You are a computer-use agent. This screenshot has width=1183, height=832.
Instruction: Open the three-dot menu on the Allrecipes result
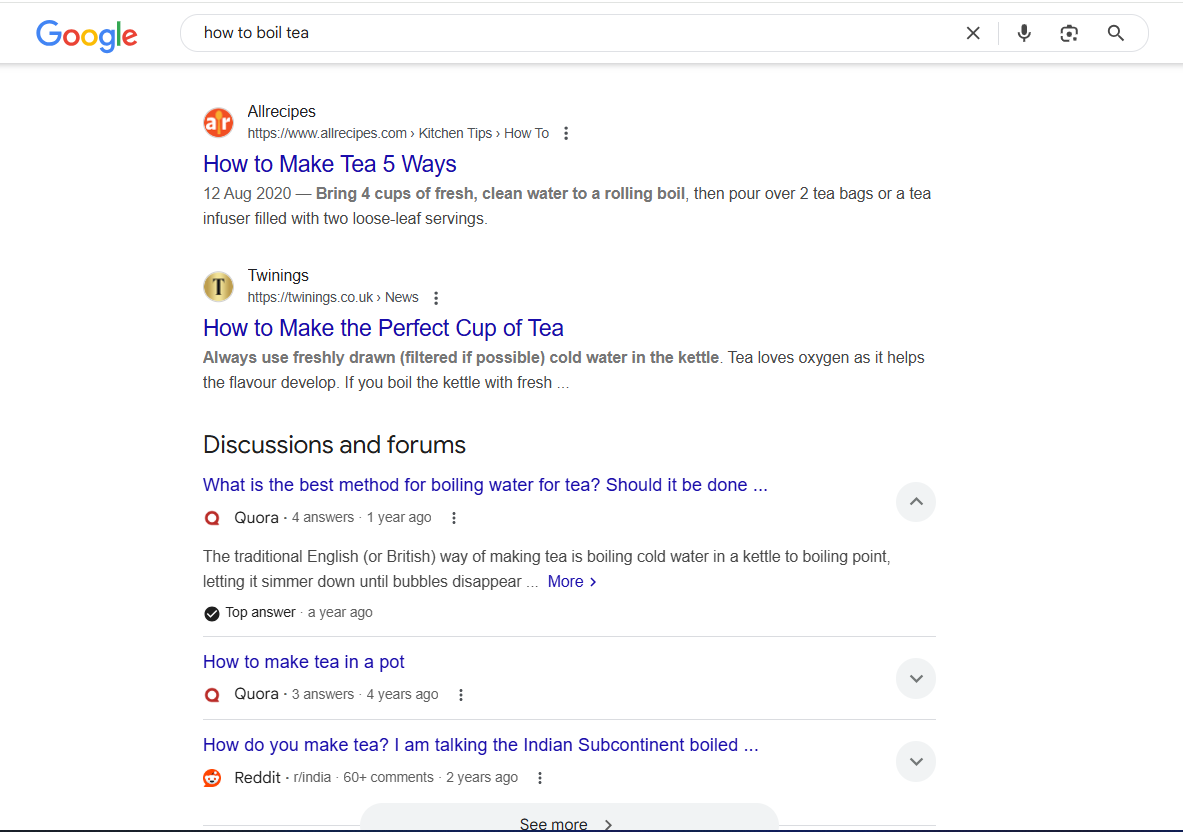pyautogui.click(x=566, y=132)
